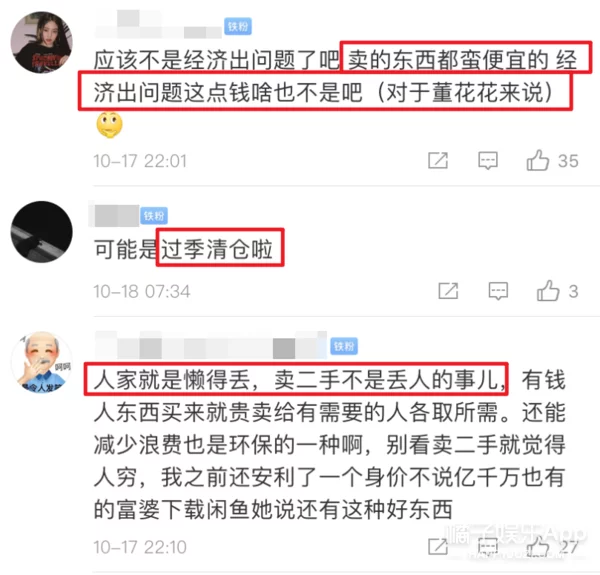Open the third commenter's blurred username
The height and width of the screenshot is (575, 600).
[210, 346]
